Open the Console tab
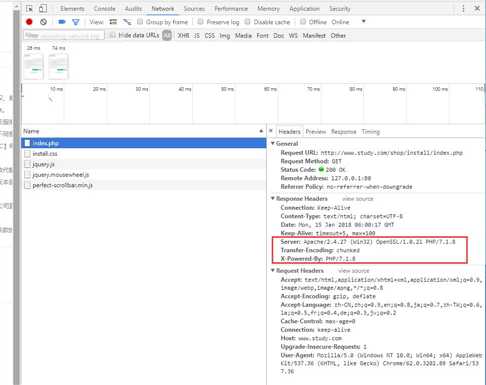The width and height of the screenshot is (486, 385). point(104,9)
